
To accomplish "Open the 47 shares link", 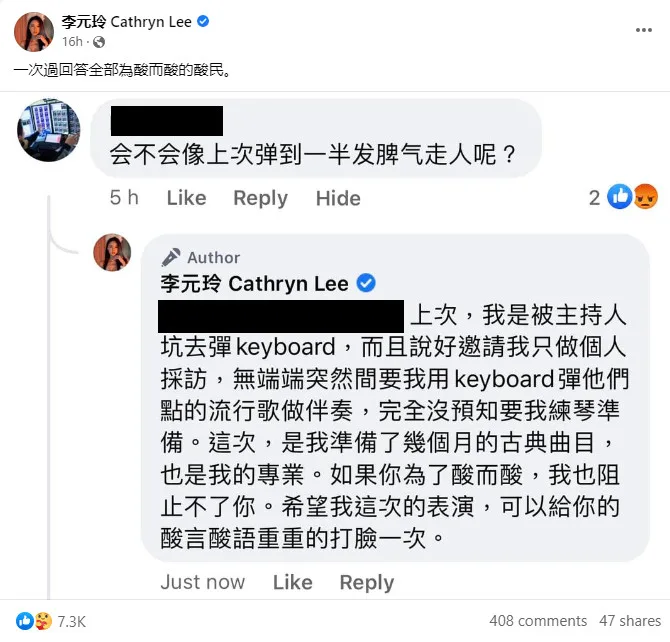I will pyautogui.click(x=630, y=621).
